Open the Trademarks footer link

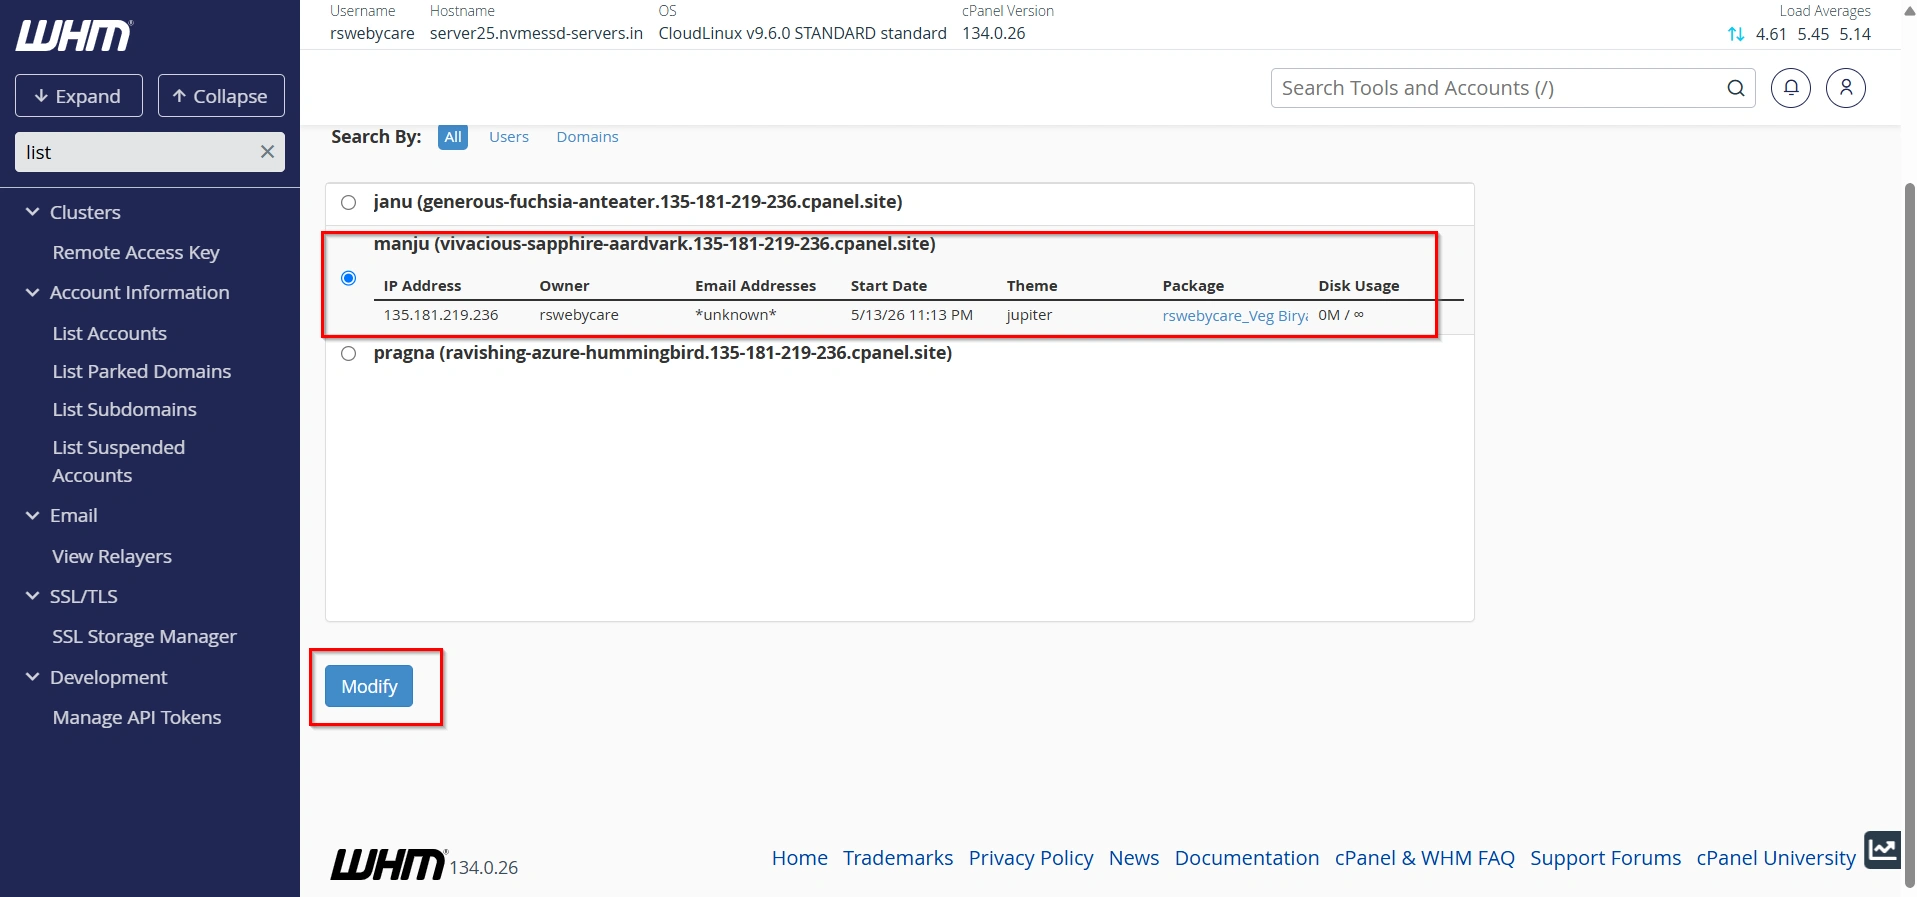point(898,858)
